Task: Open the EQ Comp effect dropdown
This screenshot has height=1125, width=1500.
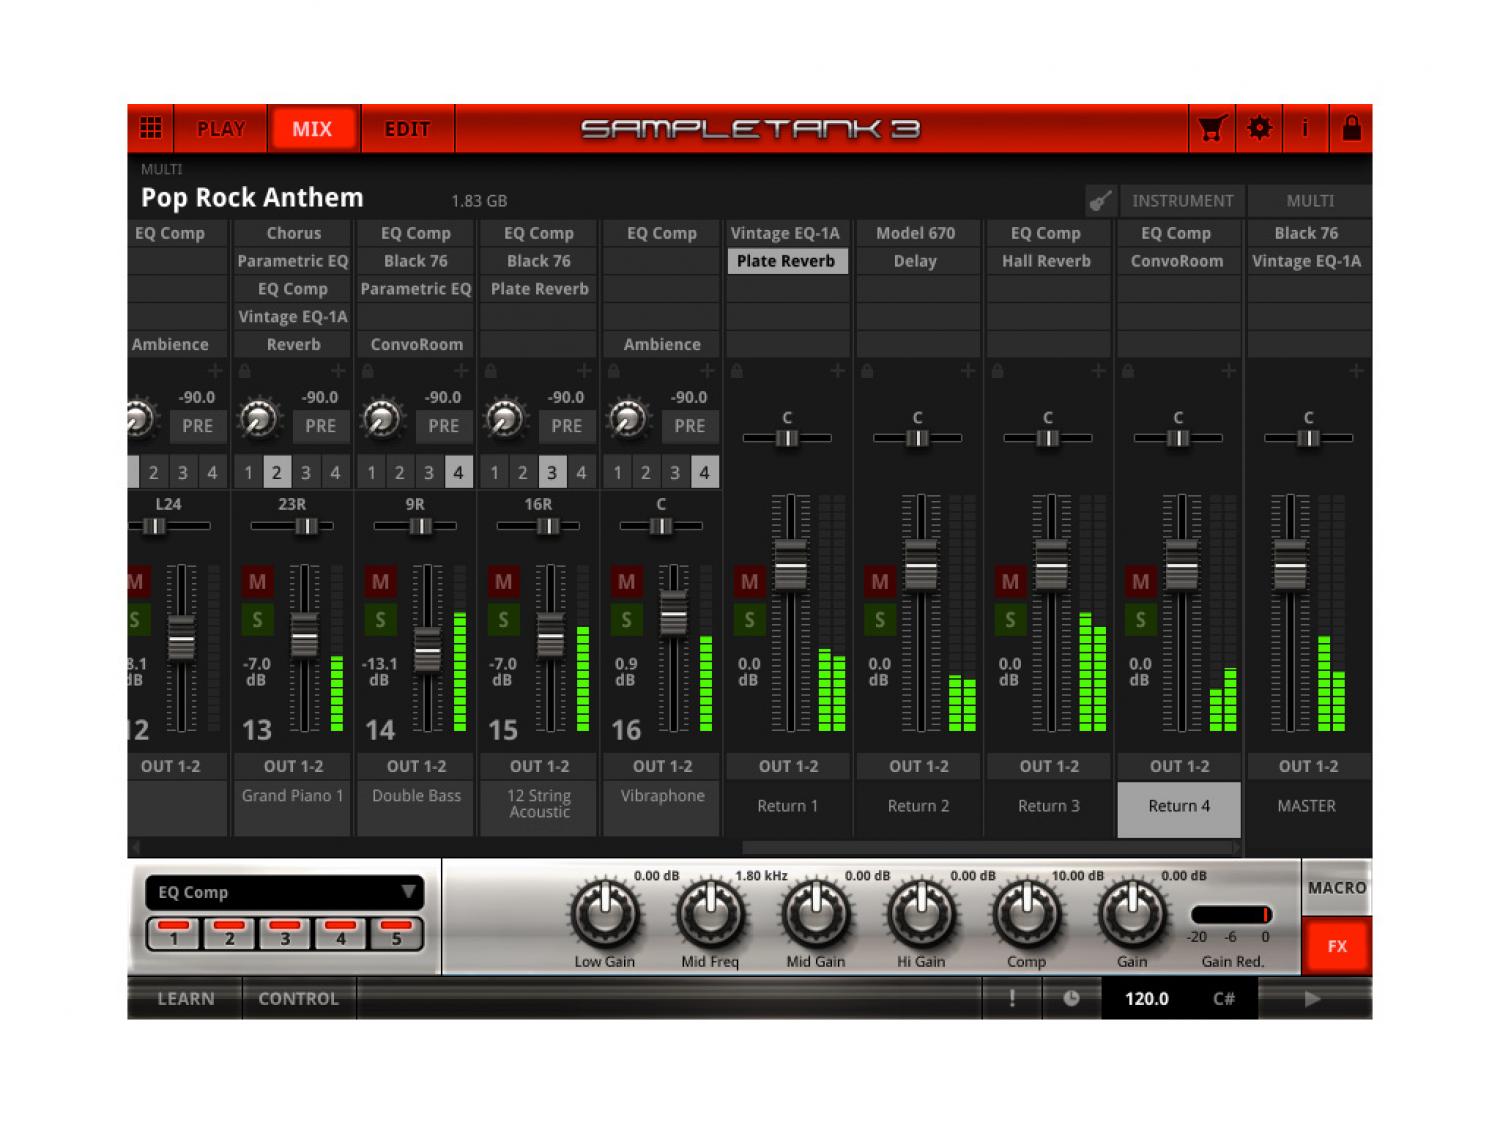Action: click(x=285, y=892)
